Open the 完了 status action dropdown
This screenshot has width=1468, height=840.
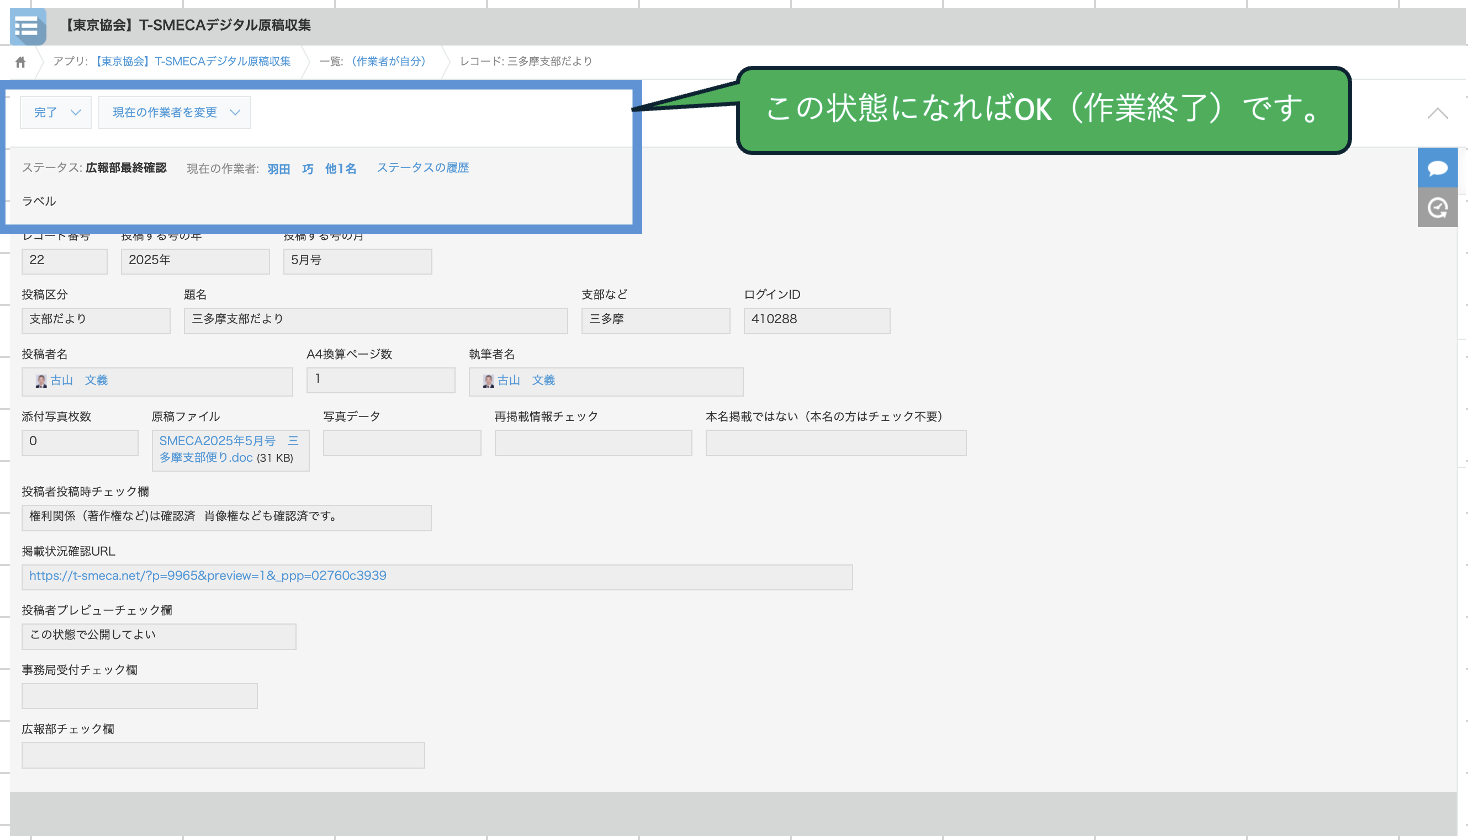pos(56,113)
